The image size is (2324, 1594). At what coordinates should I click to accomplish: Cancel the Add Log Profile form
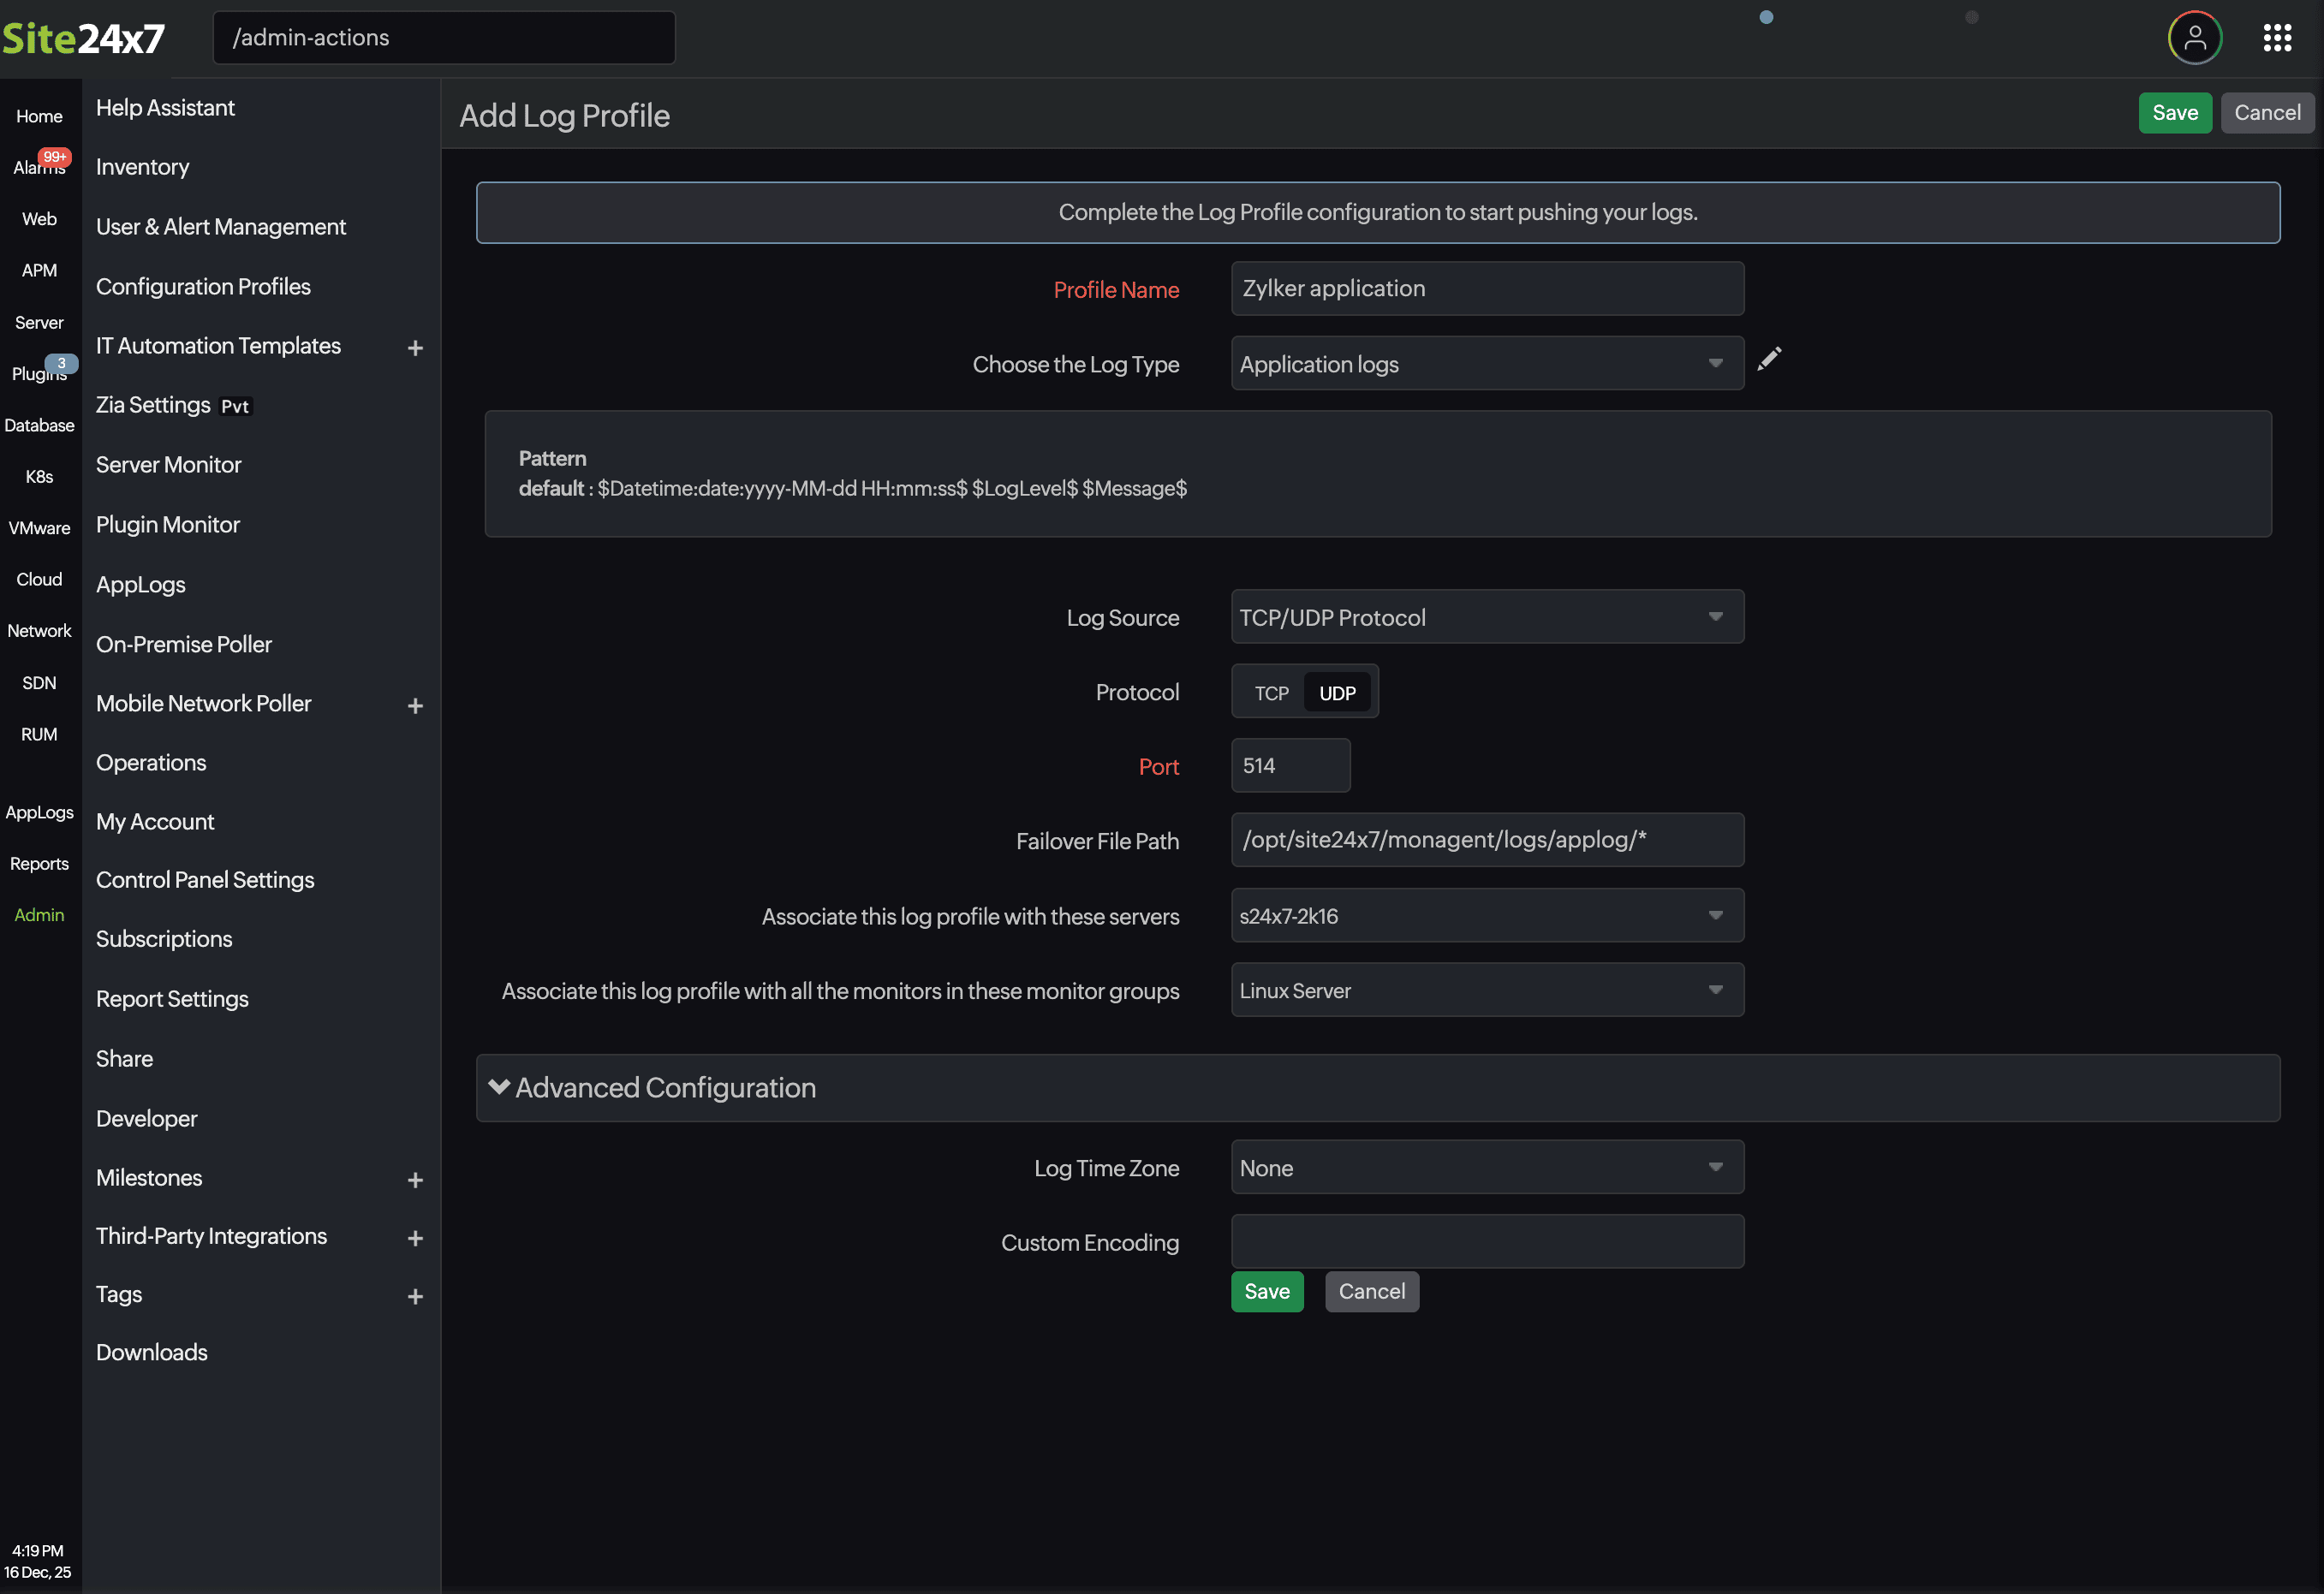[2267, 113]
